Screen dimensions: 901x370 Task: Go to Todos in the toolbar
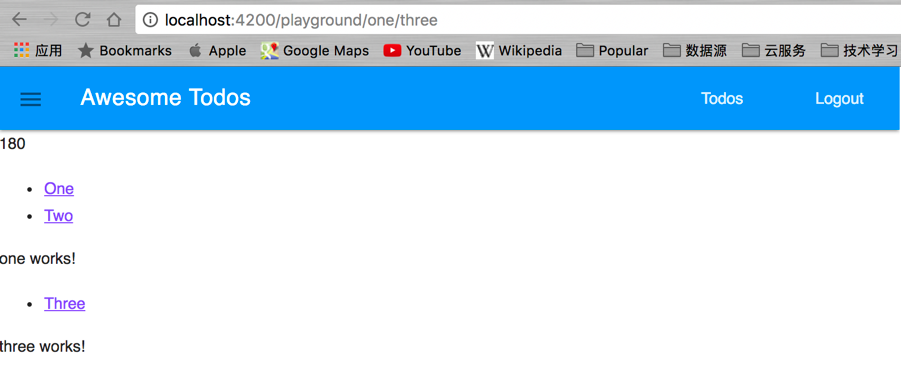pos(722,99)
